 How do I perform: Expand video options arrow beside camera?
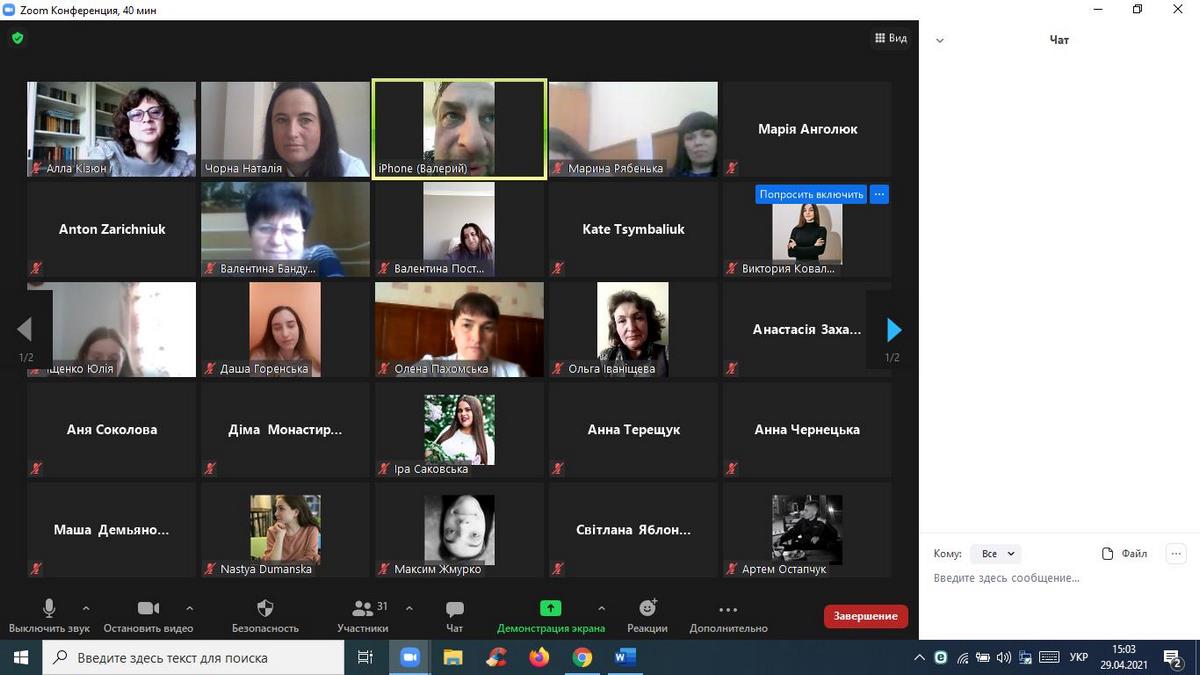coord(190,607)
